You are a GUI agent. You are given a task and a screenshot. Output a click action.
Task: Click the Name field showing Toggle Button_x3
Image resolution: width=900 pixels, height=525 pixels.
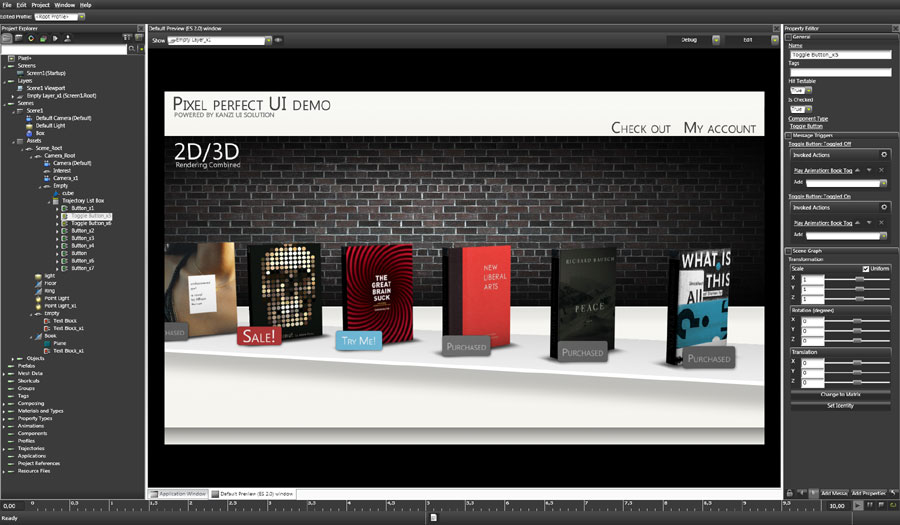tap(840, 55)
